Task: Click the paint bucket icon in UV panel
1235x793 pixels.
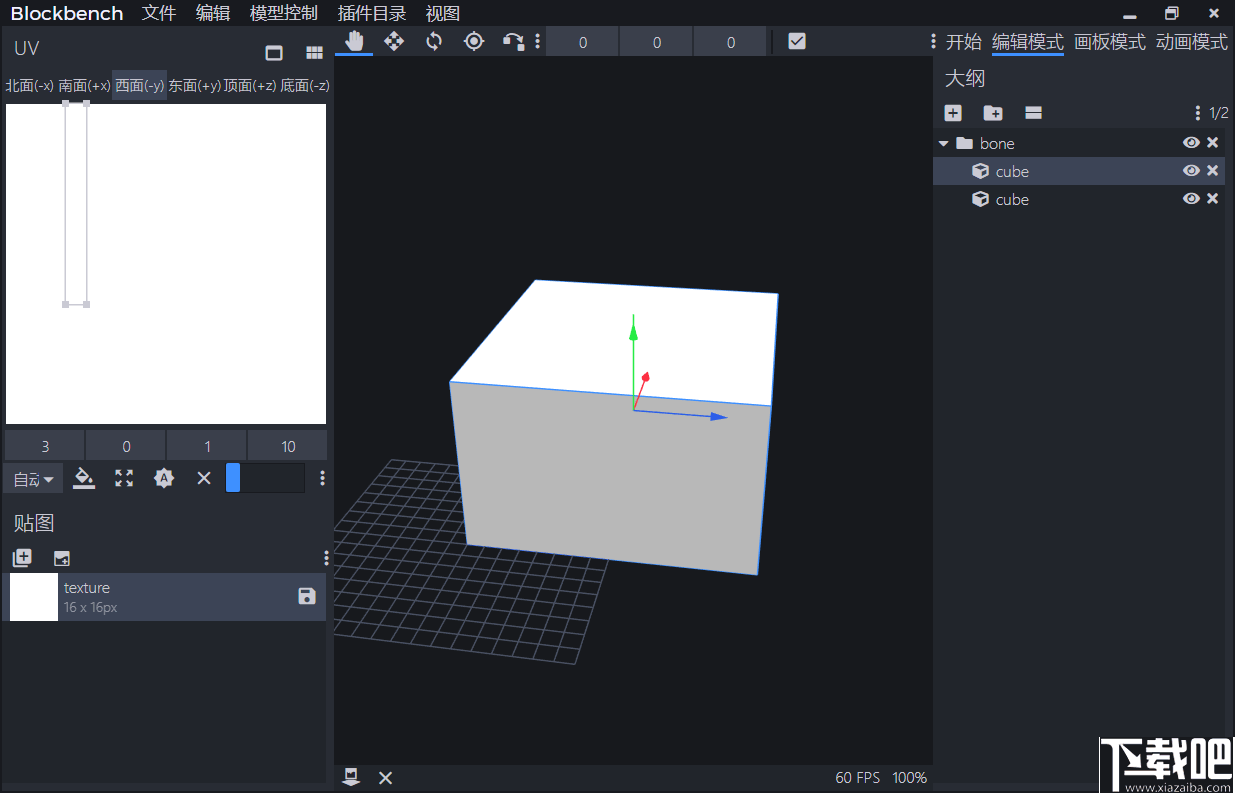Action: pos(84,478)
